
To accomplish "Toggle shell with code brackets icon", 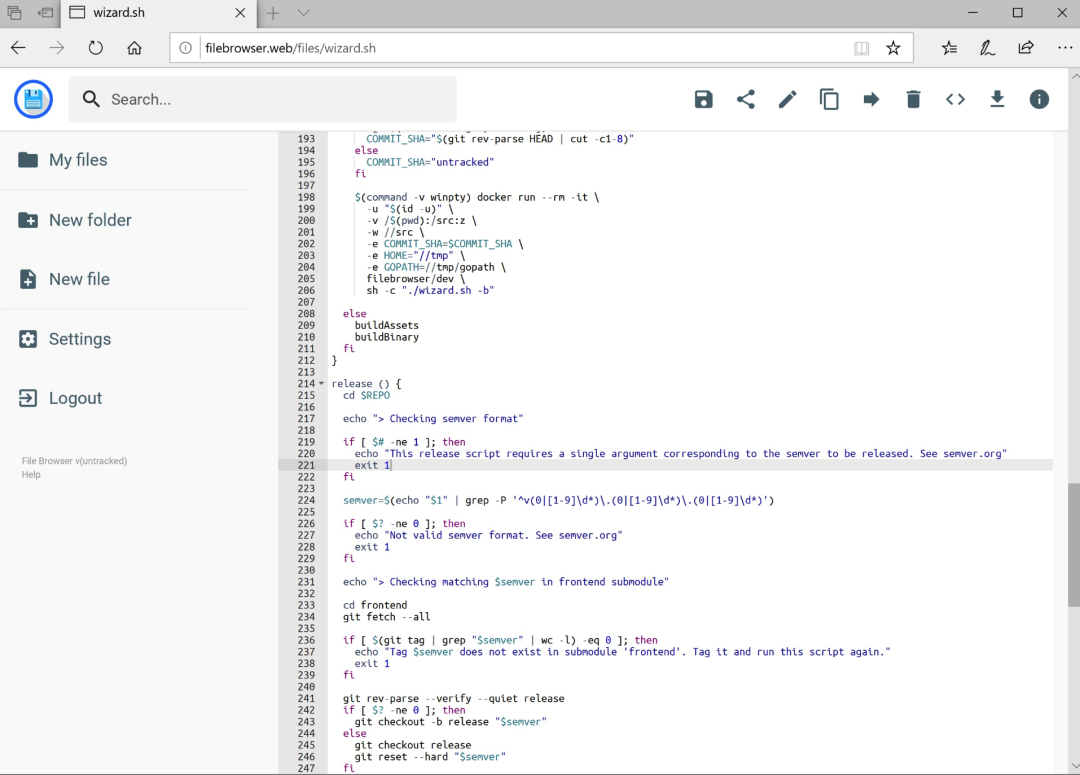I will tap(955, 99).
